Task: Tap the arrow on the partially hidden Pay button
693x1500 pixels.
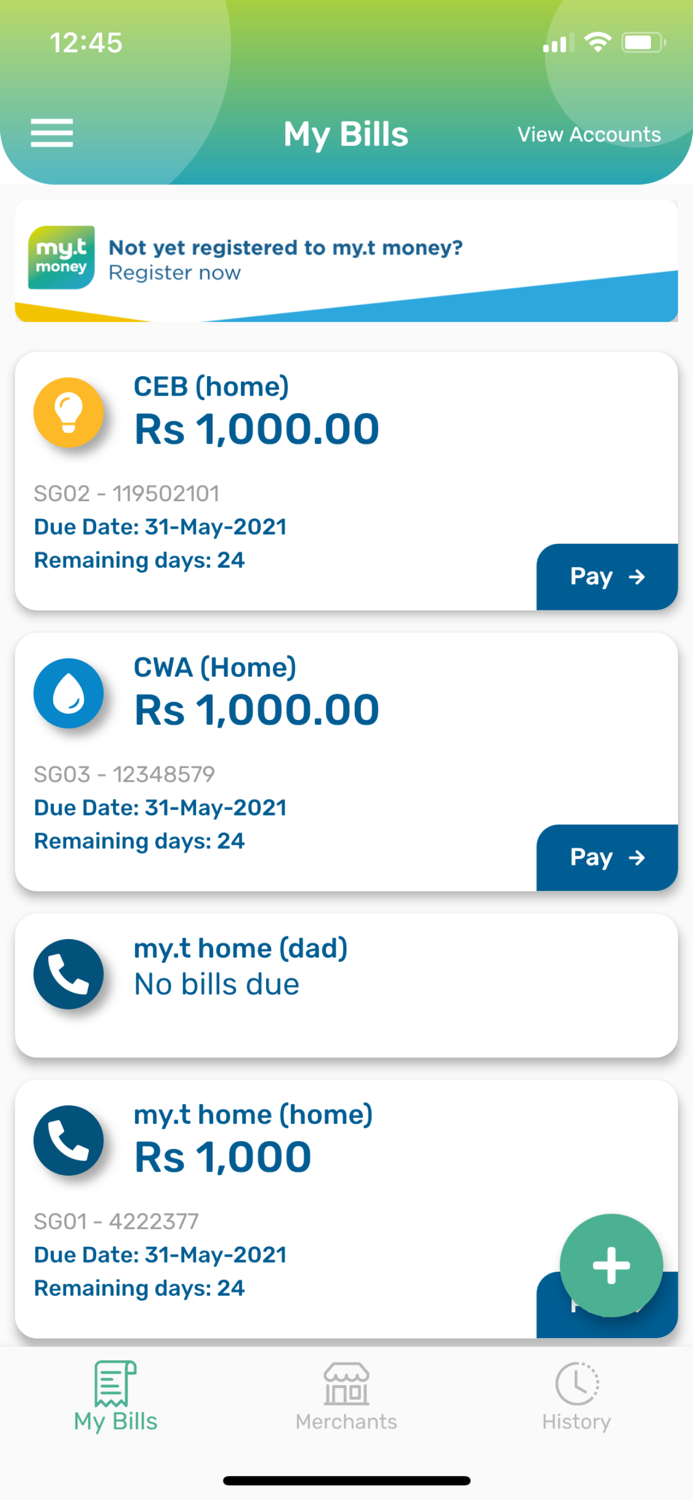Action: [x=636, y=1305]
